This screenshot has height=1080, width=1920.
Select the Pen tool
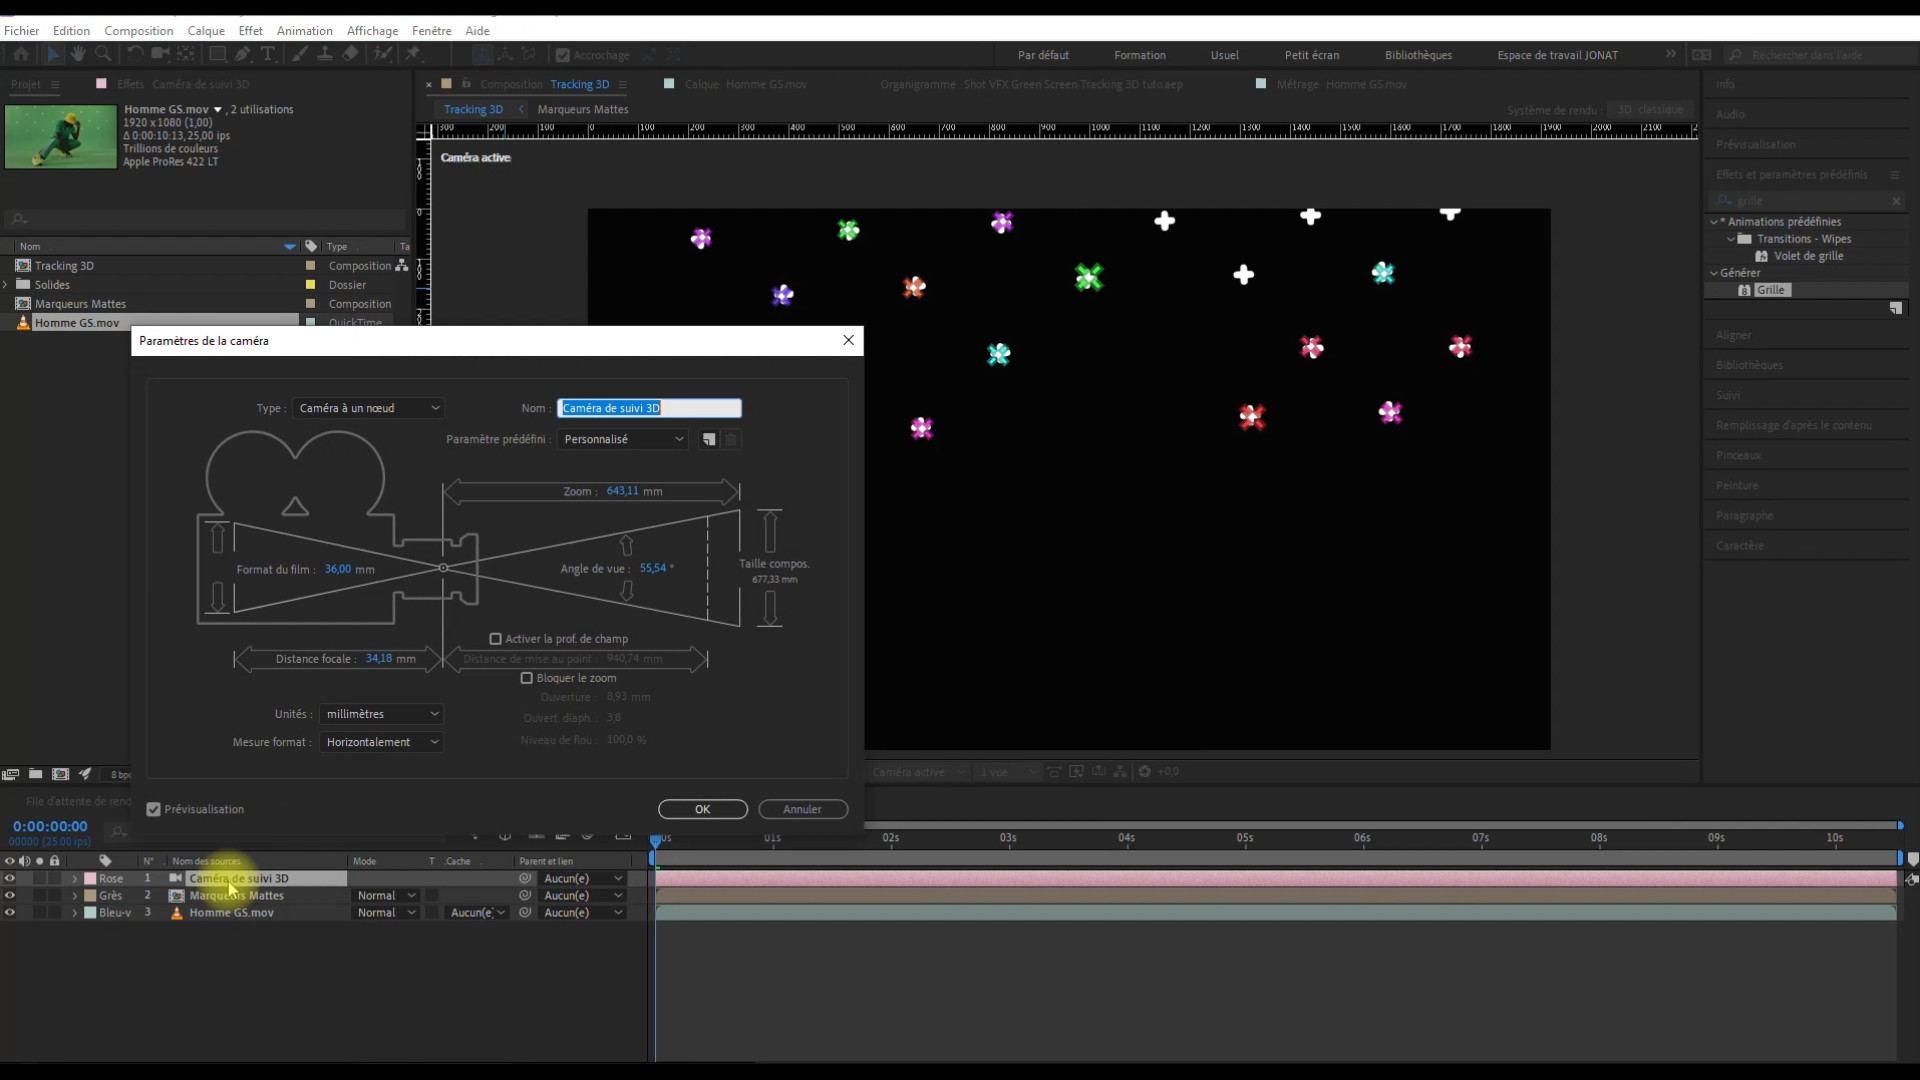click(x=243, y=54)
